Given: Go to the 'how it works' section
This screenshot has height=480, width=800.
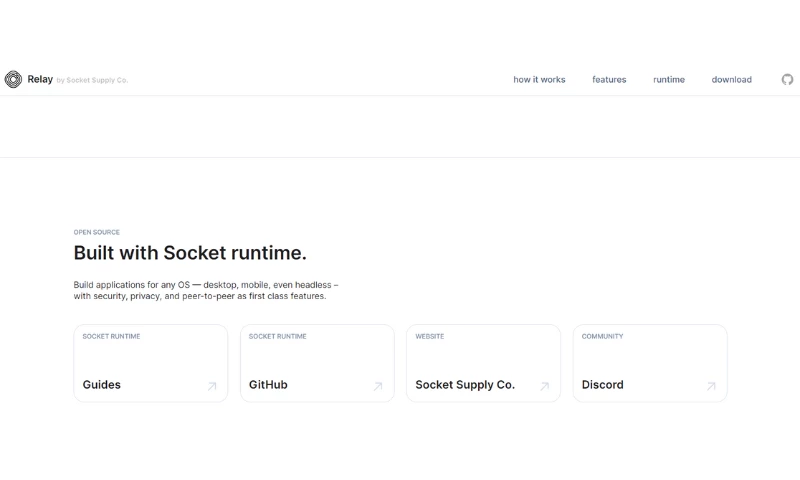Looking at the screenshot, I should click(x=539, y=80).
